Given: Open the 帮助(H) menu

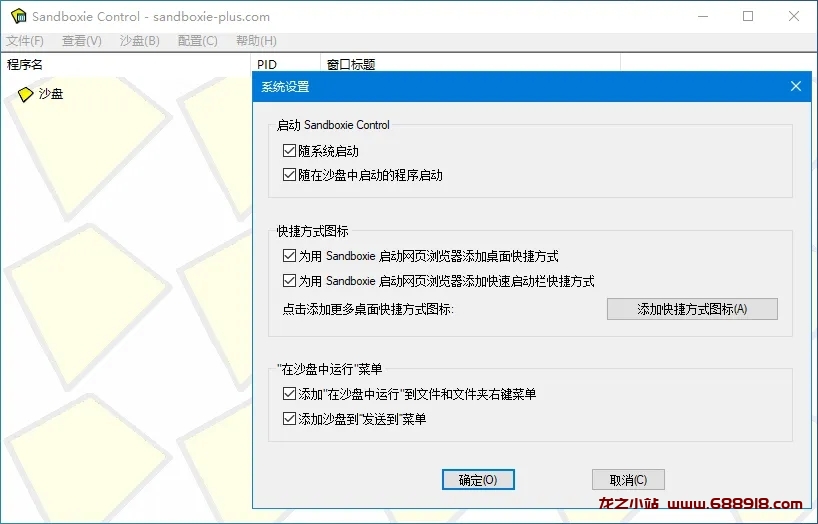Looking at the screenshot, I should 256,41.
